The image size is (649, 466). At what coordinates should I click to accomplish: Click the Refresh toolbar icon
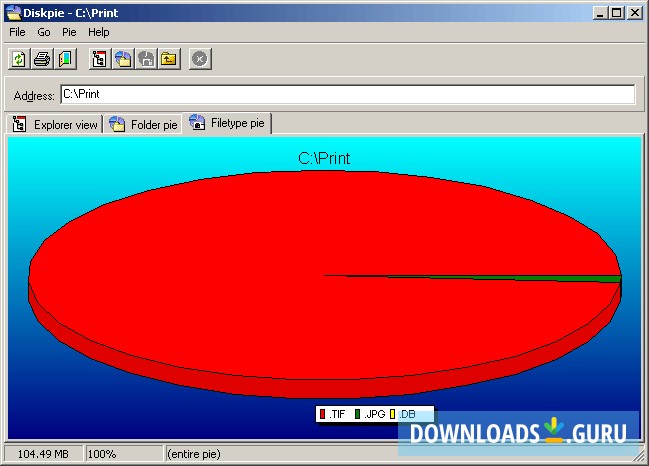pyautogui.click(x=19, y=59)
